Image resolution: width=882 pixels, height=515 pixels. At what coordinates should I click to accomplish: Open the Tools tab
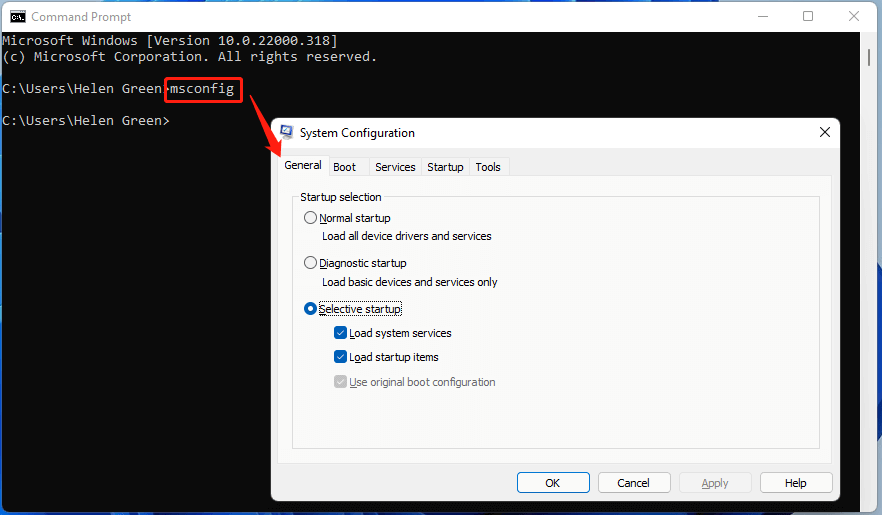click(x=488, y=167)
